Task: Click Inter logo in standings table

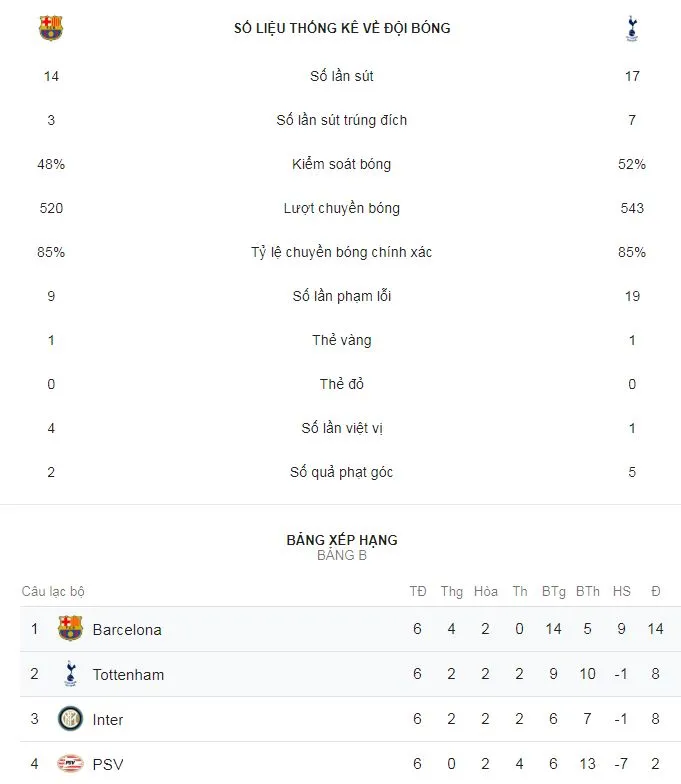Action: (x=70, y=719)
